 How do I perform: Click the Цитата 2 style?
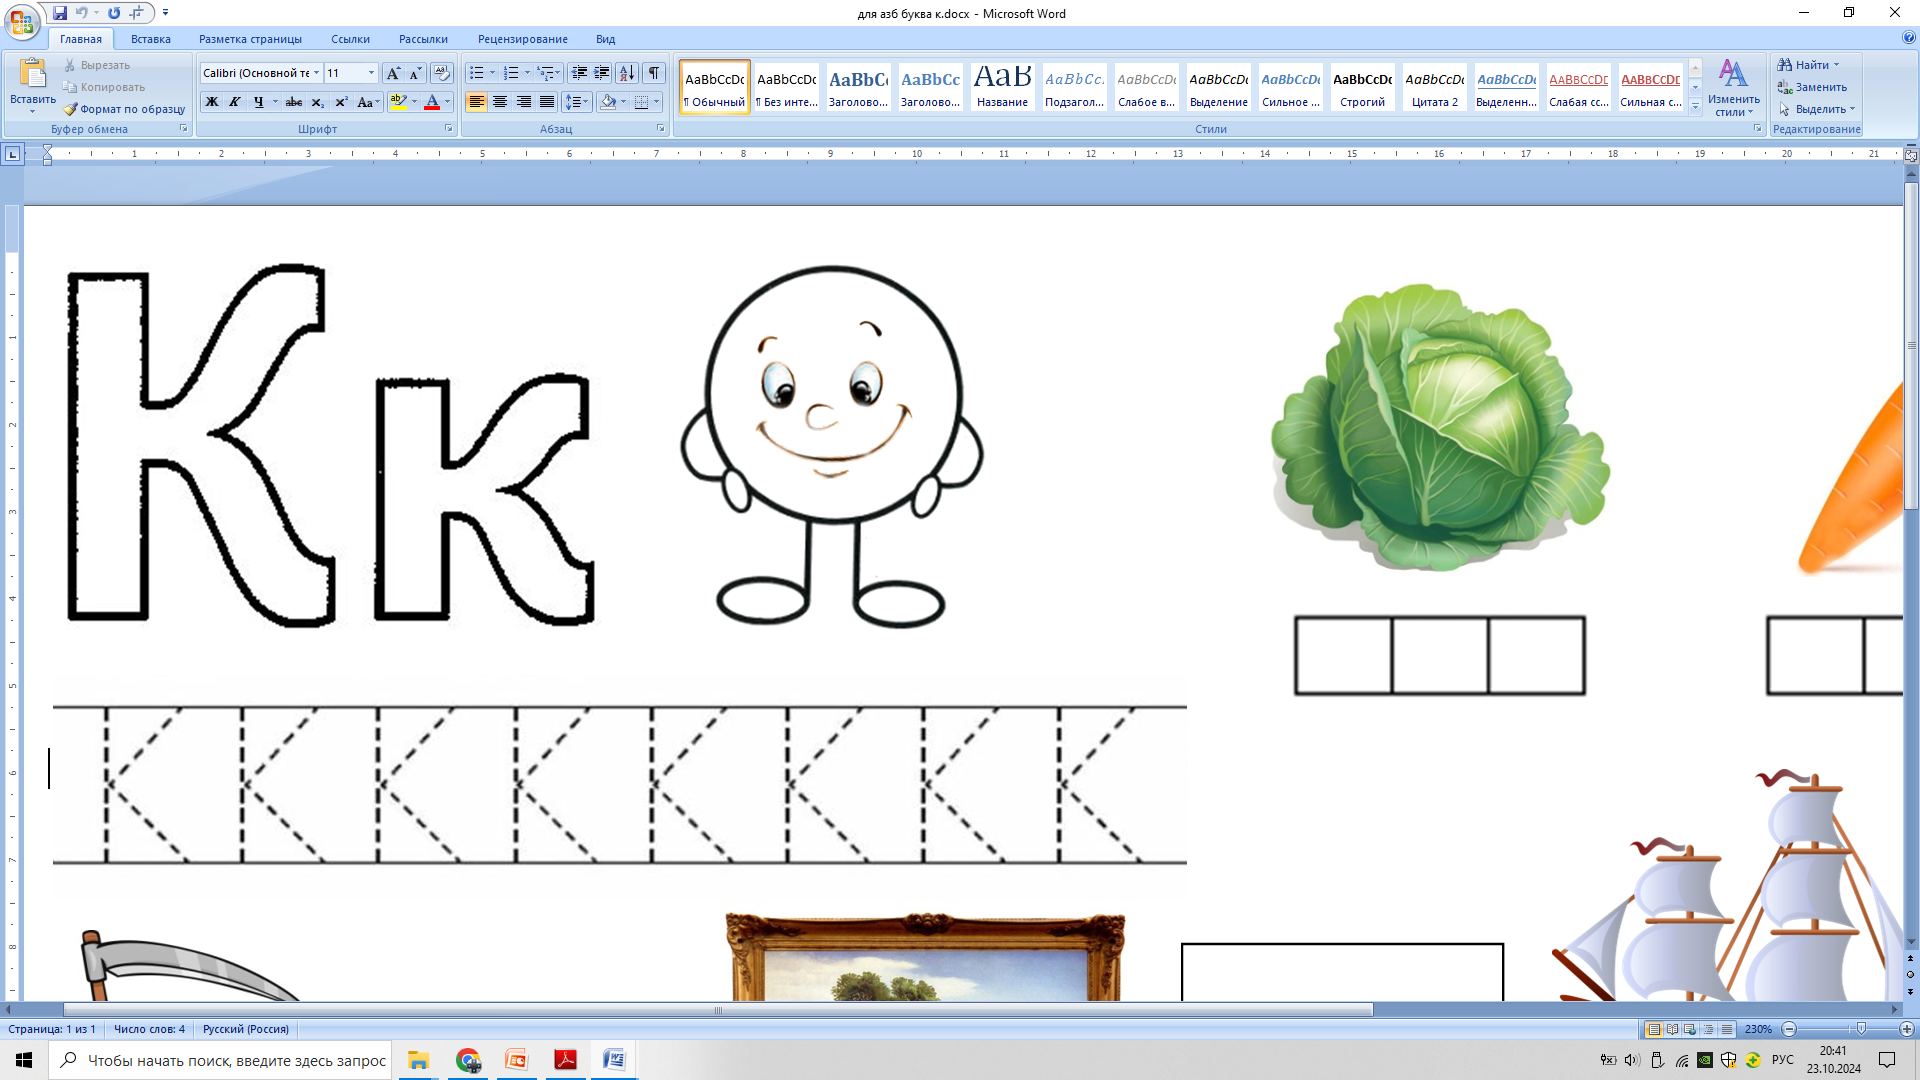(1435, 87)
